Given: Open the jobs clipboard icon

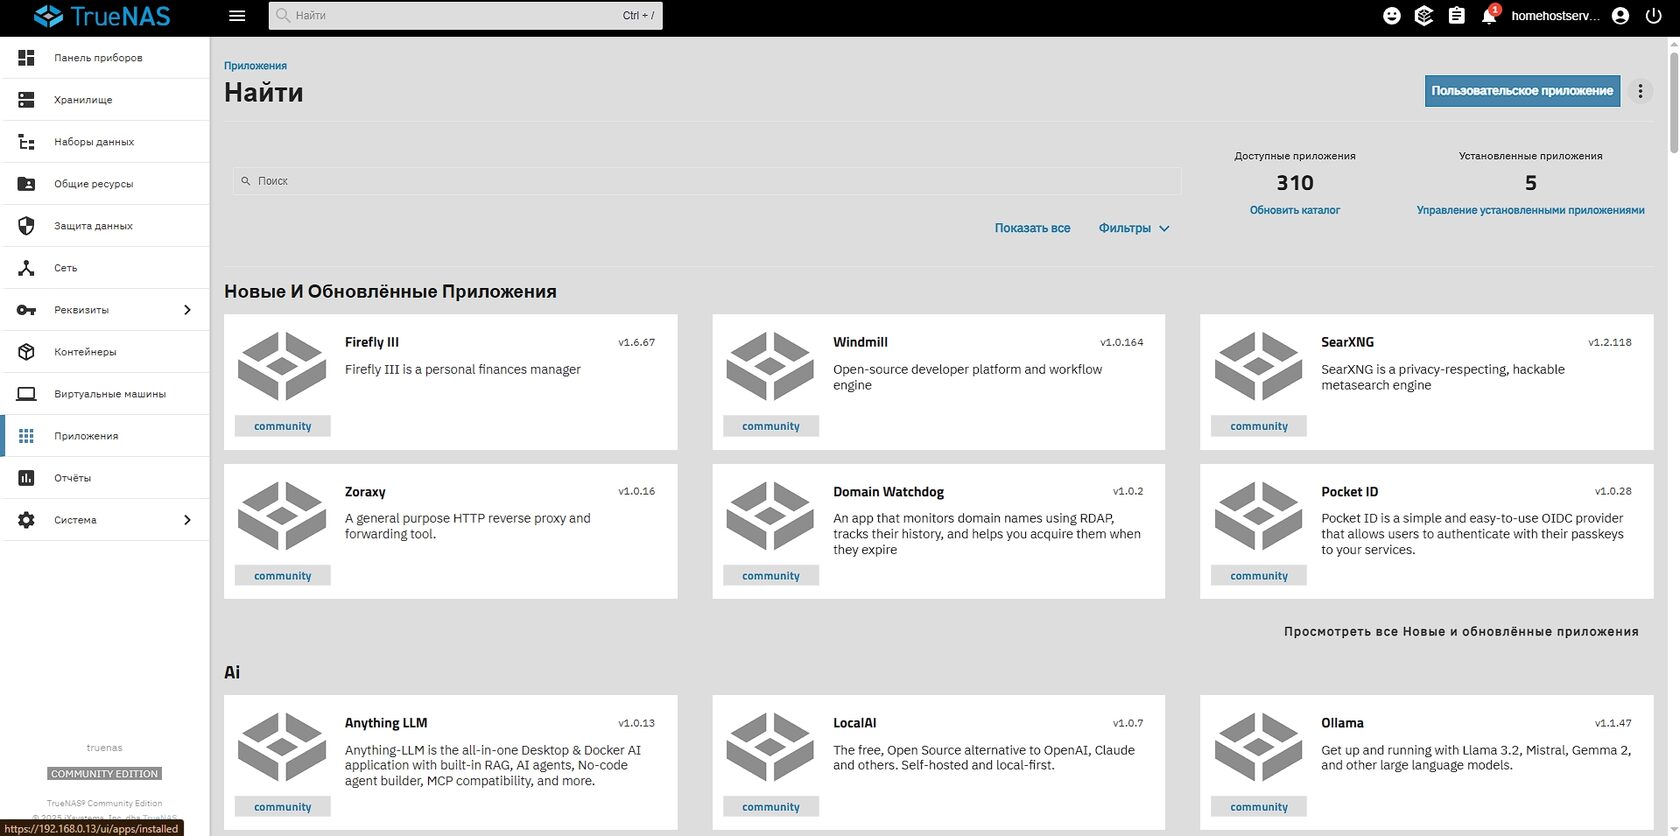Looking at the screenshot, I should tap(1456, 16).
